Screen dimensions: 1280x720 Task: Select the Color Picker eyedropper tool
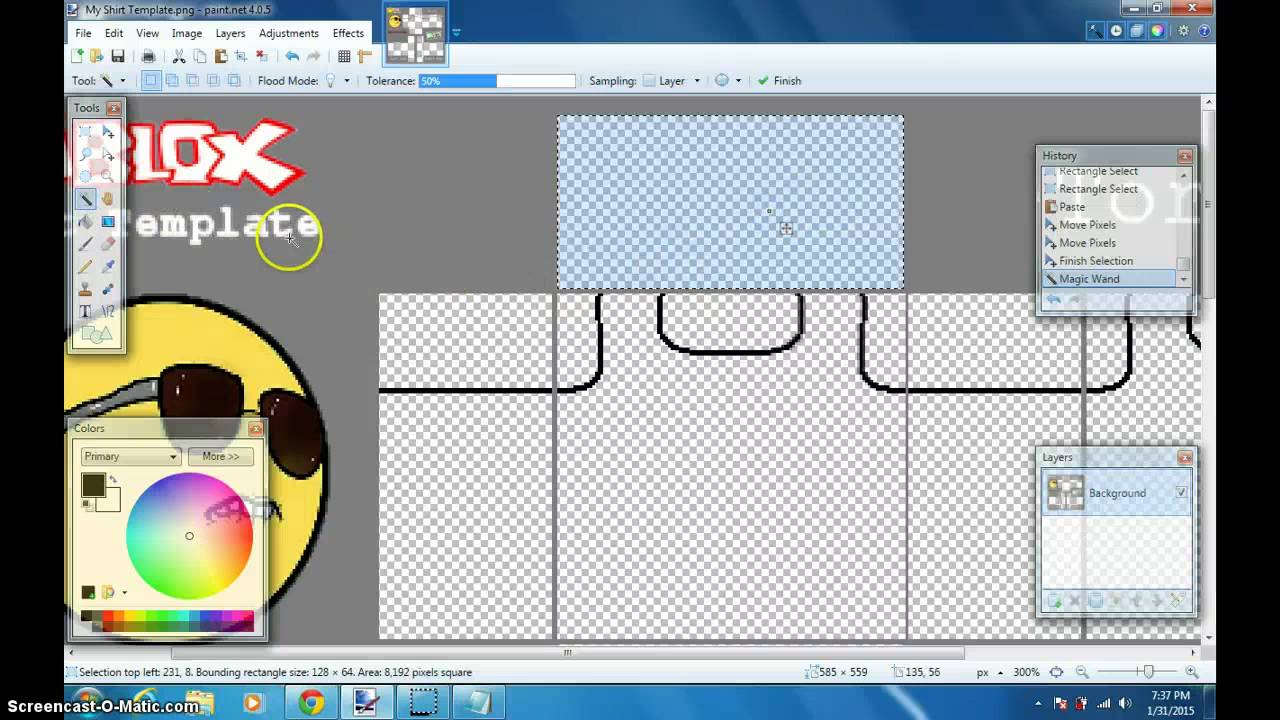click(108, 266)
